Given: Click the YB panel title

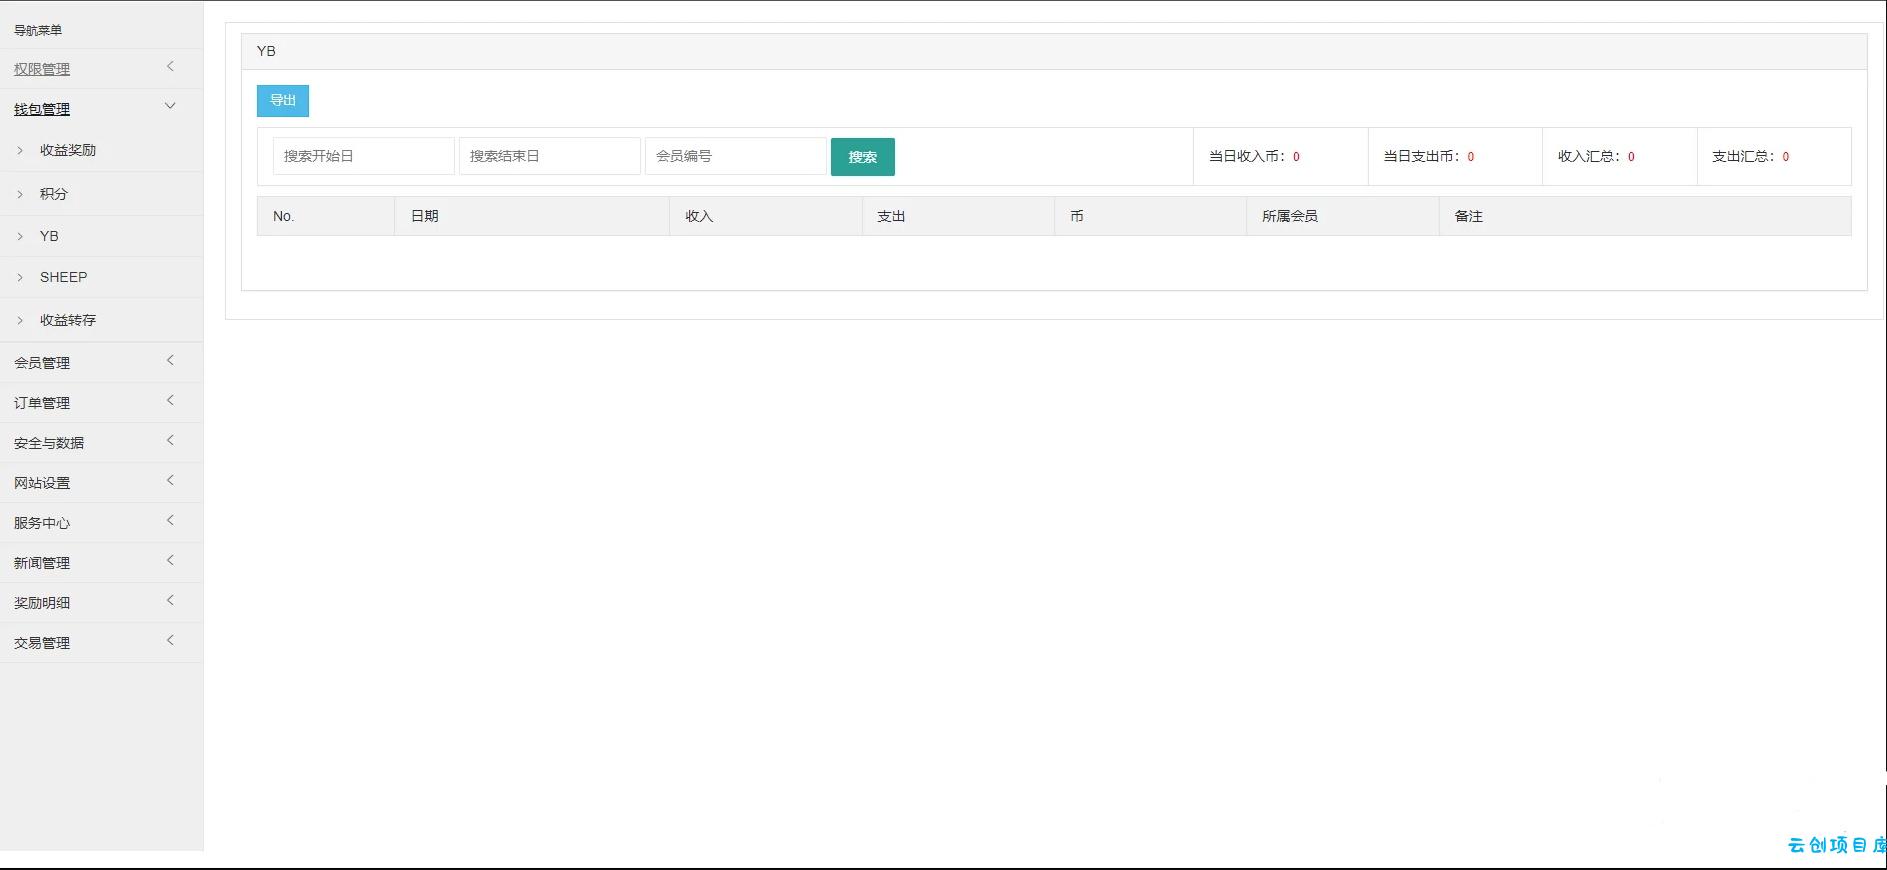Looking at the screenshot, I should [266, 51].
